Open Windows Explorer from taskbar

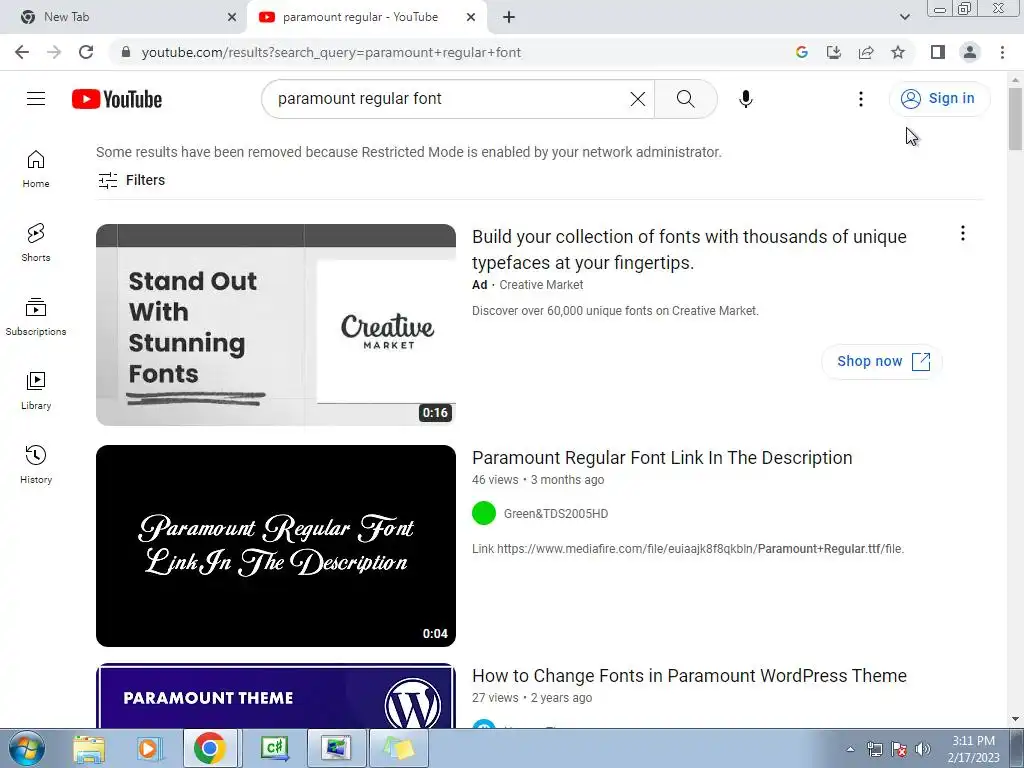[x=89, y=748]
